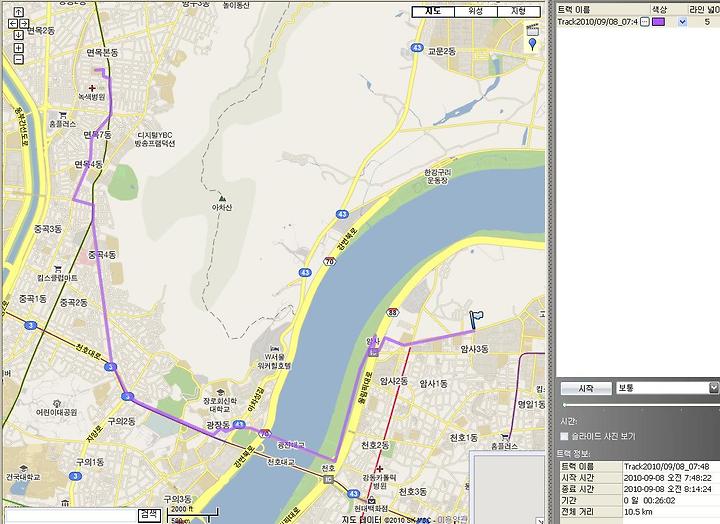Viewport: 720px width, 524px height.
Task: Click the W서울 워커힐호텔 hotel icon
Action: tap(275, 348)
